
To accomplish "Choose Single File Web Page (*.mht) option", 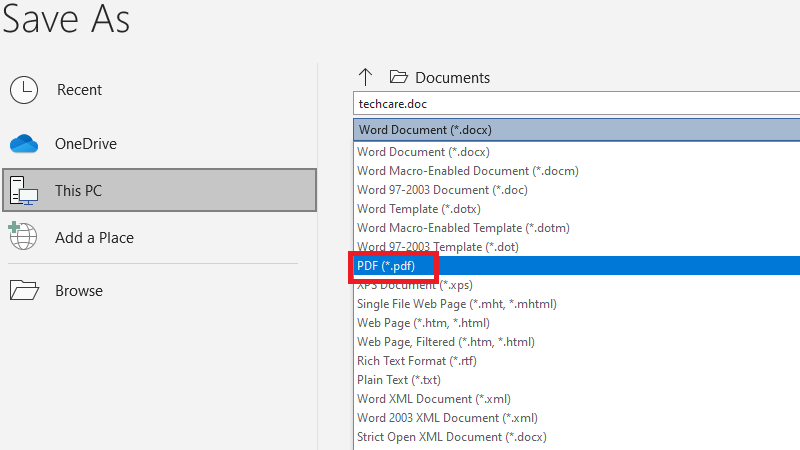I will click(457, 304).
